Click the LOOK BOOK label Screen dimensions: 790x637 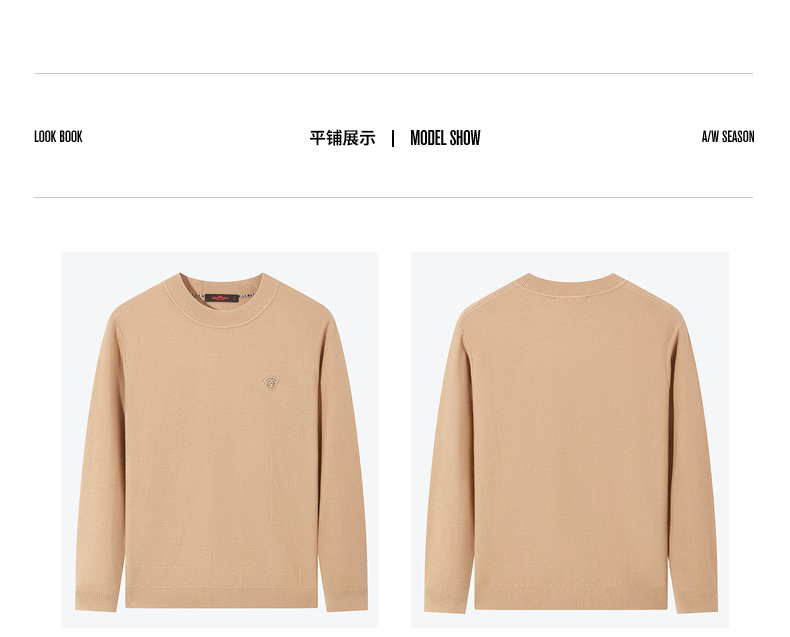[58, 137]
